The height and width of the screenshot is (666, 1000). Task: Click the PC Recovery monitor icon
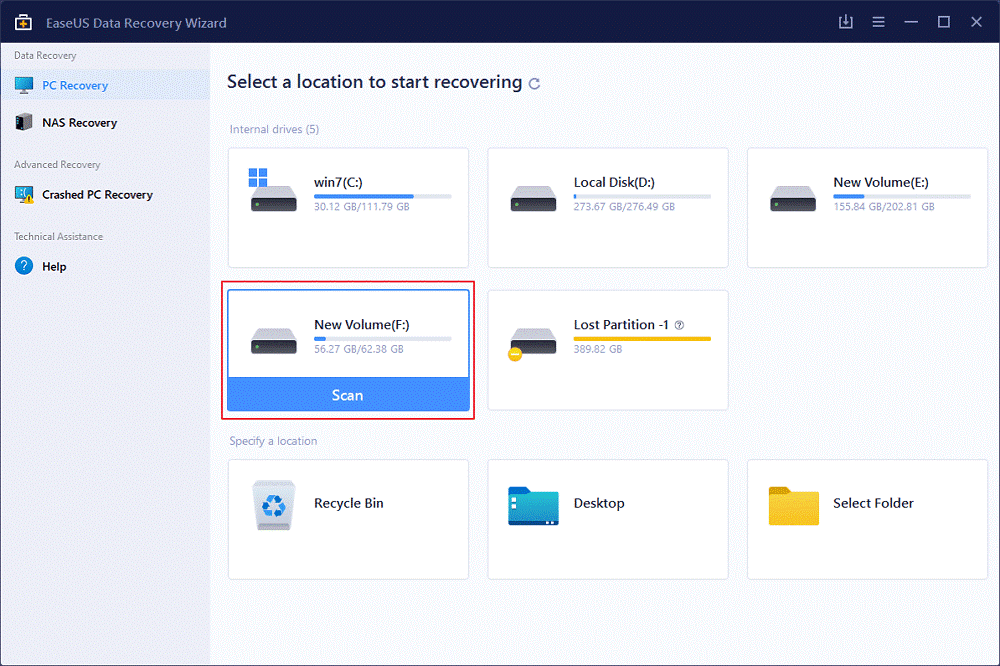point(24,85)
